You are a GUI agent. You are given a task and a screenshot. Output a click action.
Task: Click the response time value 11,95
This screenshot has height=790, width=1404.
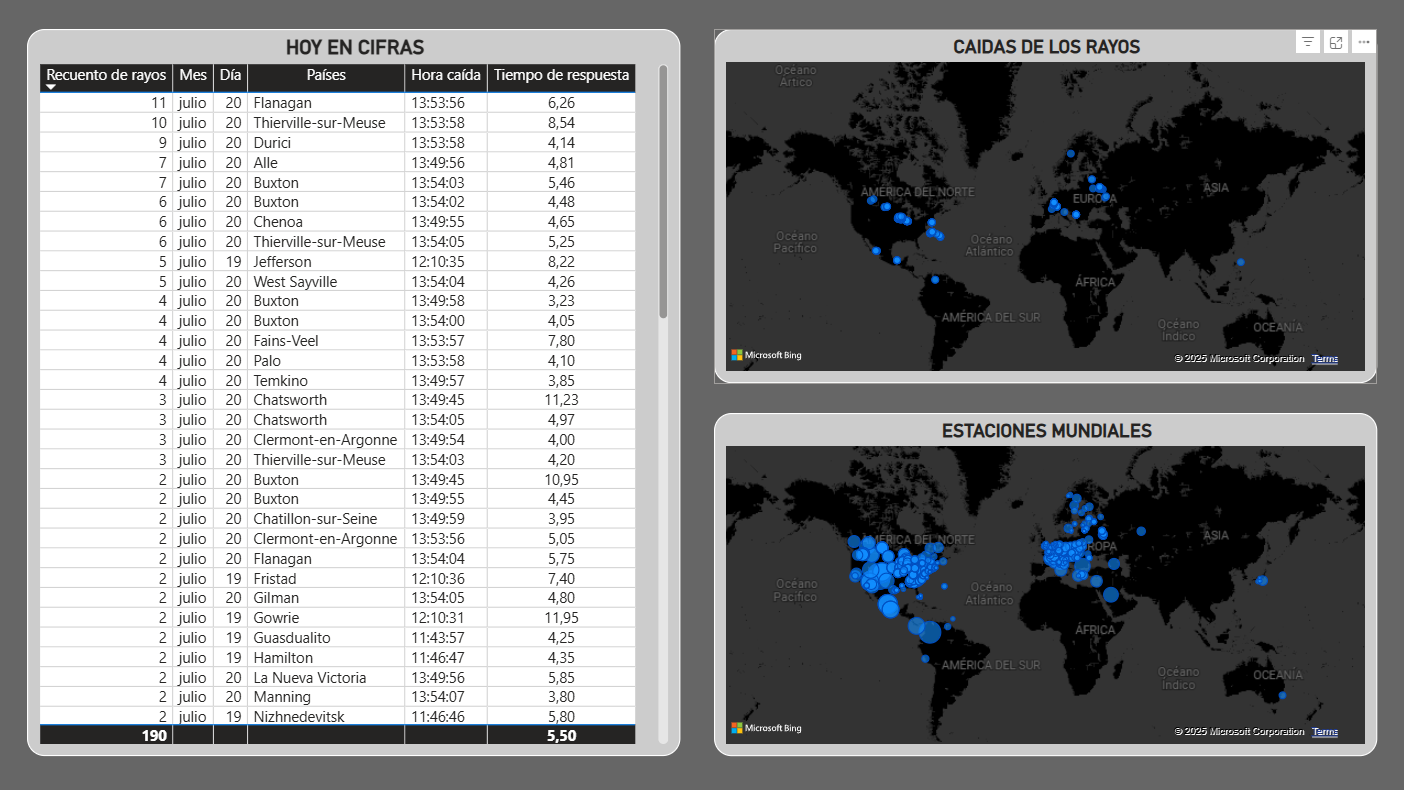pyautogui.click(x=562, y=618)
